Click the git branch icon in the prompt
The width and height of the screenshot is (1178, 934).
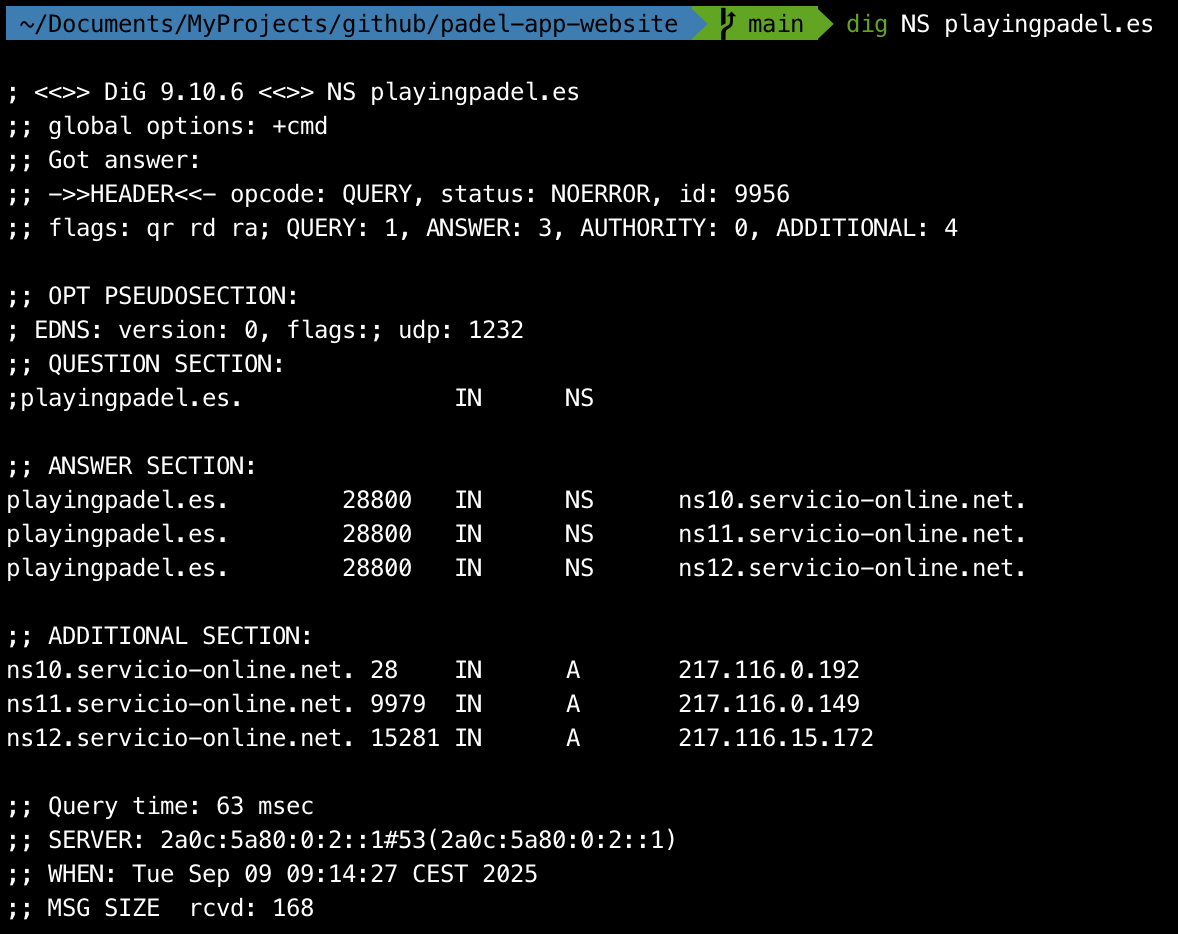point(727,23)
